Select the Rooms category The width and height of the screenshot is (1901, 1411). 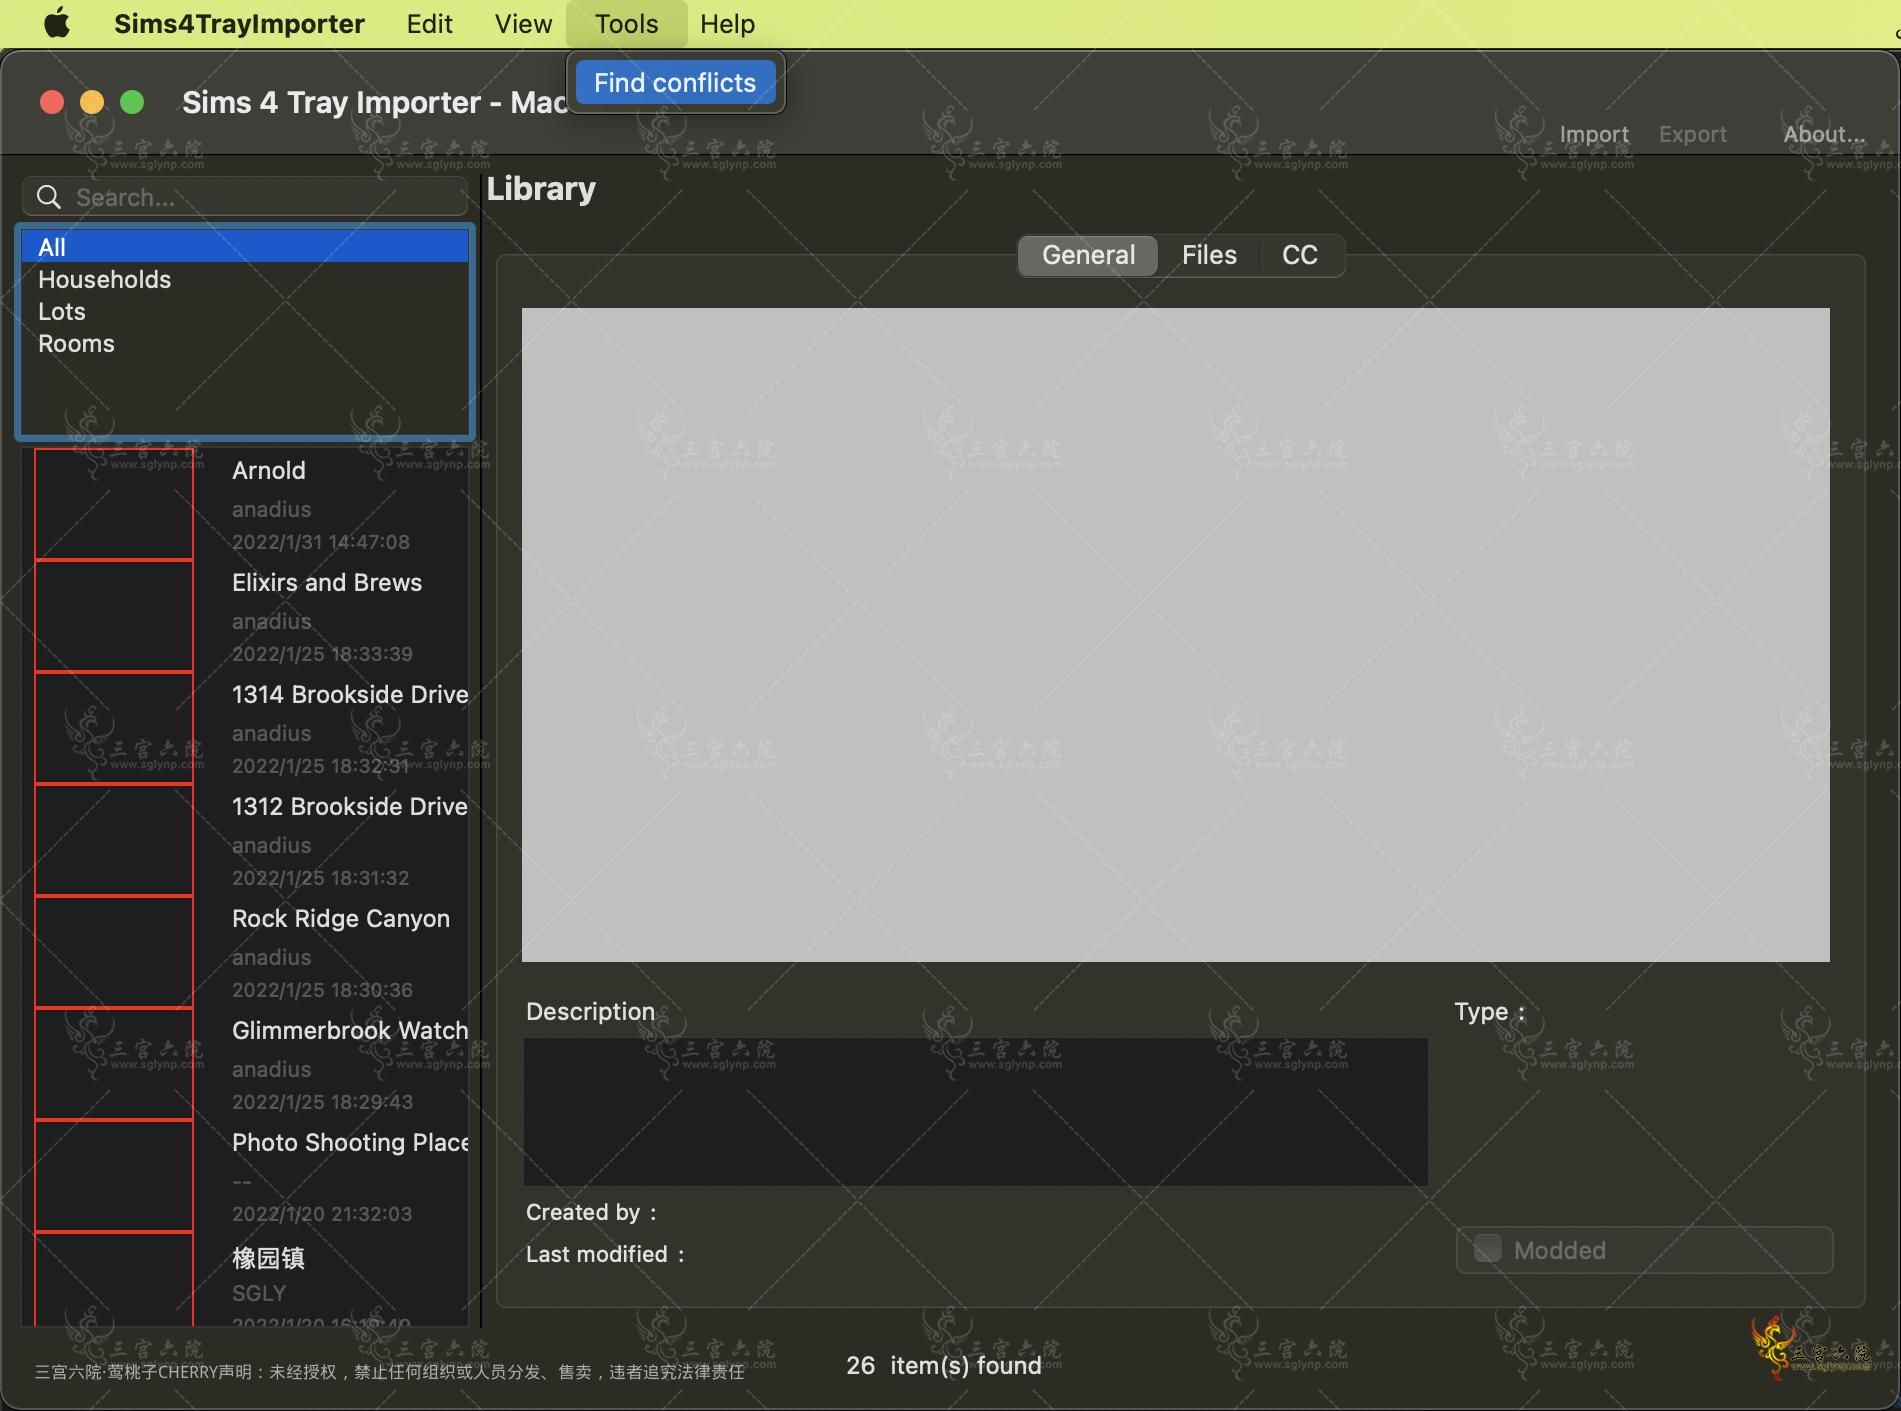coord(245,343)
